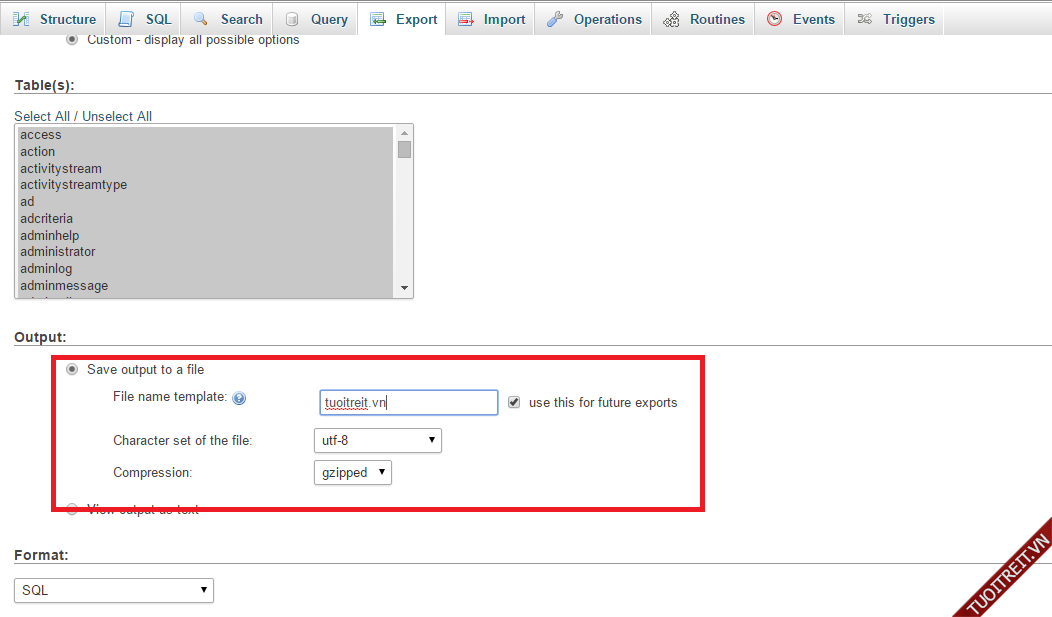Click the Structure tab icon
Screen dimensions: 1052x617
[x=21, y=19]
